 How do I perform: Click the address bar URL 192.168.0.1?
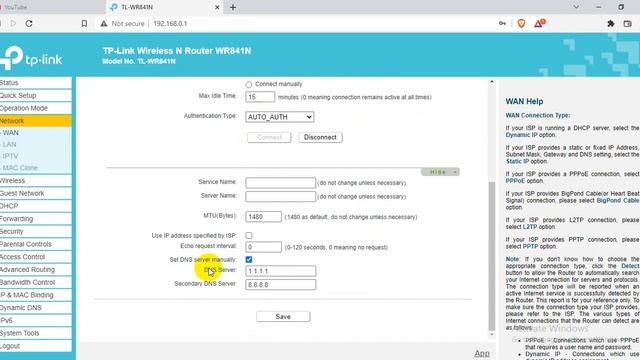(170, 24)
